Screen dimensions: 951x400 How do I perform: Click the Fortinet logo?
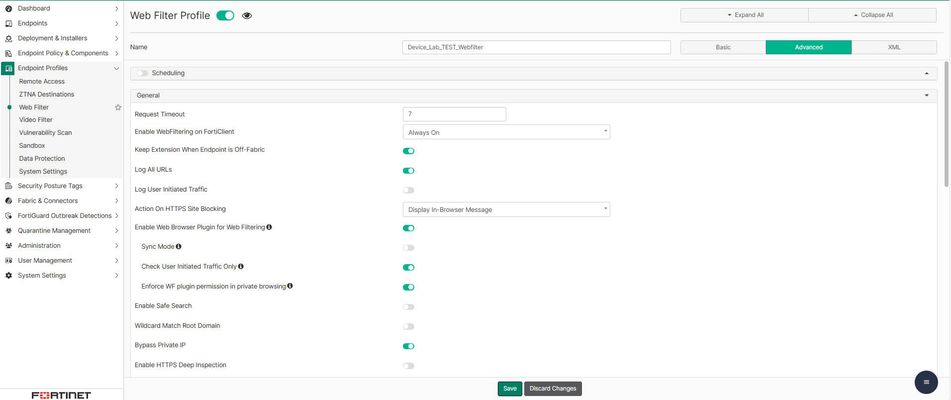pyautogui.click(x=61, y=395)
